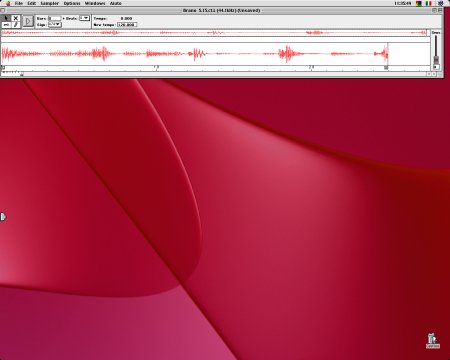Click the end marker on waveform ruler
This screenshot has width=450, height=360.
click(386, 68)
